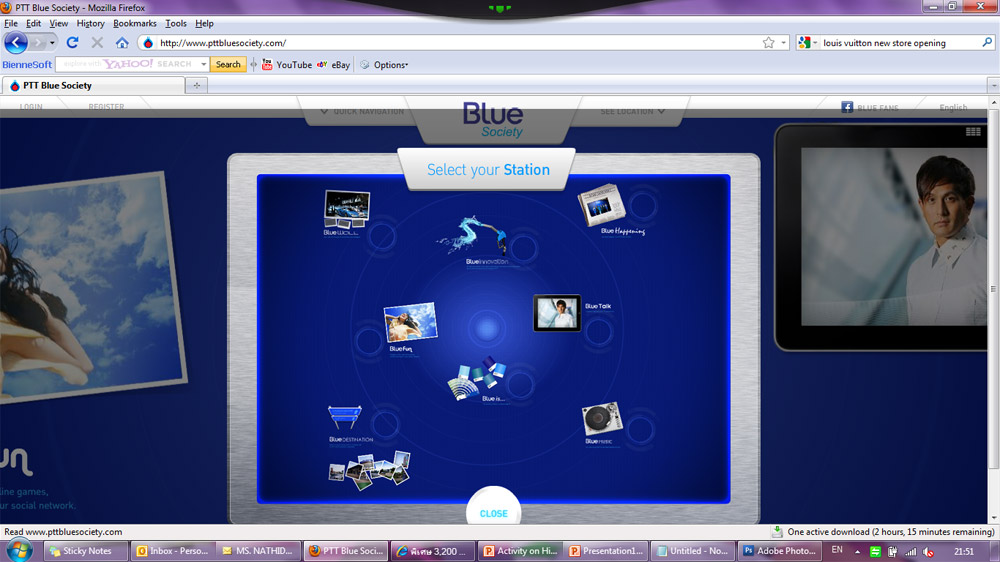Click the network signal tray icon
This screenshot has width=1000, height=562.
[911, 552]
